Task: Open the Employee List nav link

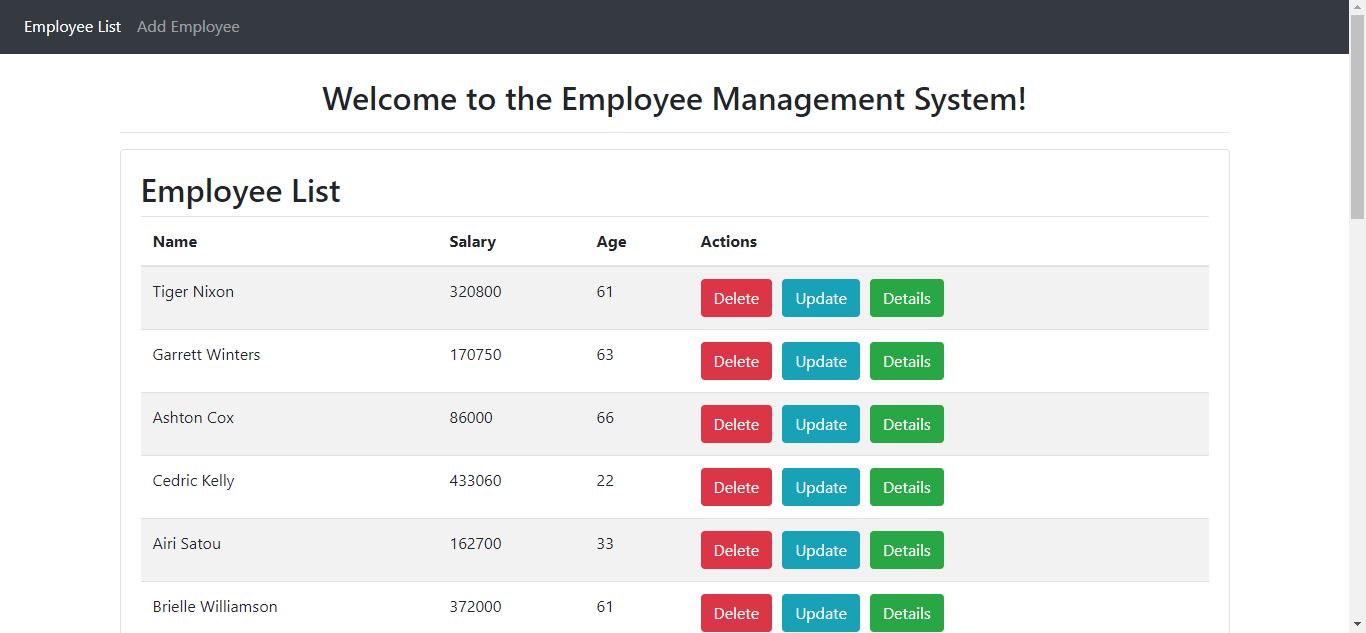Action: [72, 27]
